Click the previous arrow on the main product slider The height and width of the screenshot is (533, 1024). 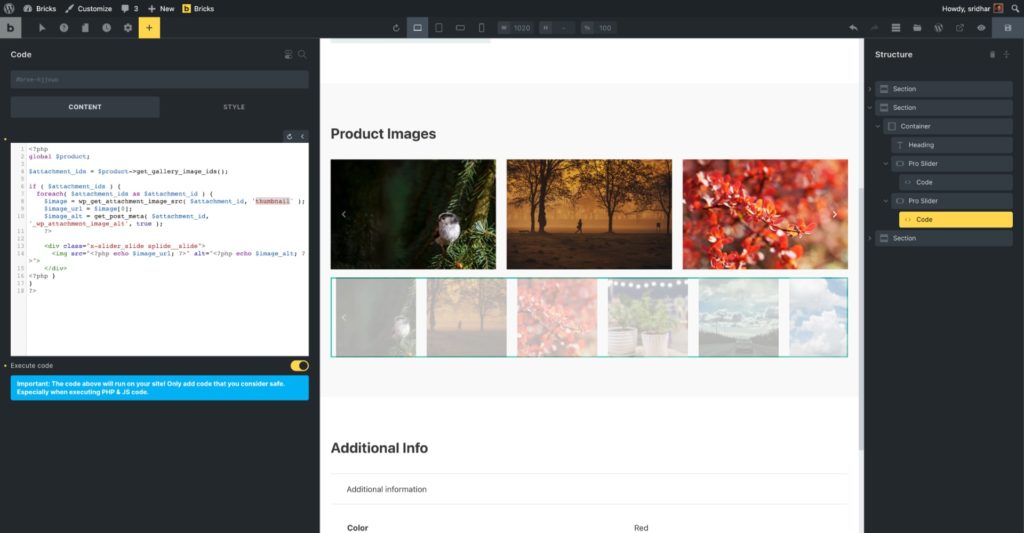point(344,214)
